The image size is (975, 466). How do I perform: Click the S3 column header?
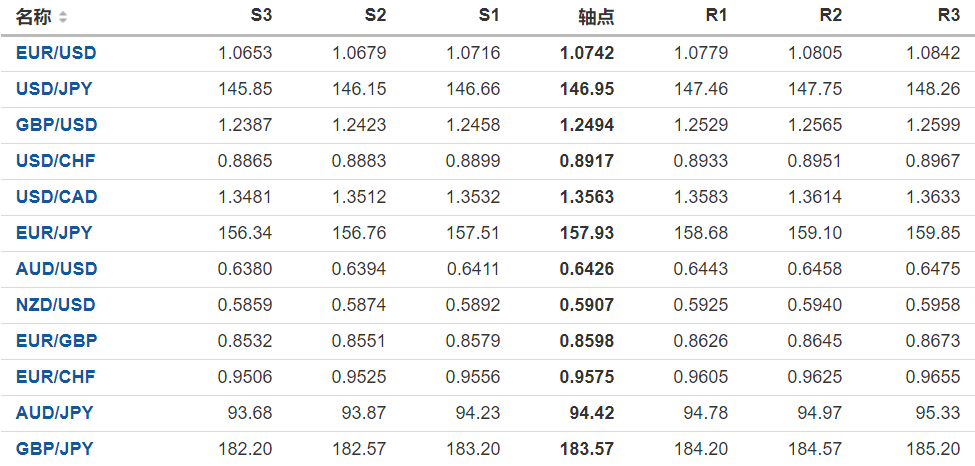260,16
